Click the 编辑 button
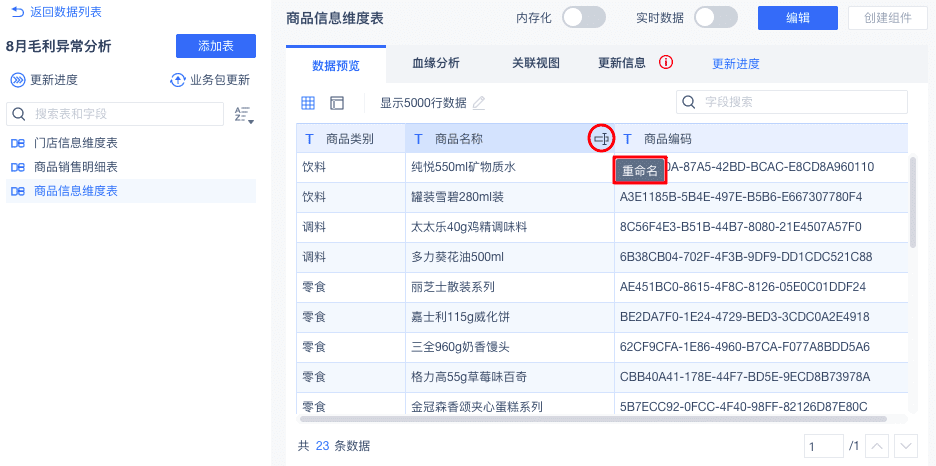 click(x=798, y=18)
